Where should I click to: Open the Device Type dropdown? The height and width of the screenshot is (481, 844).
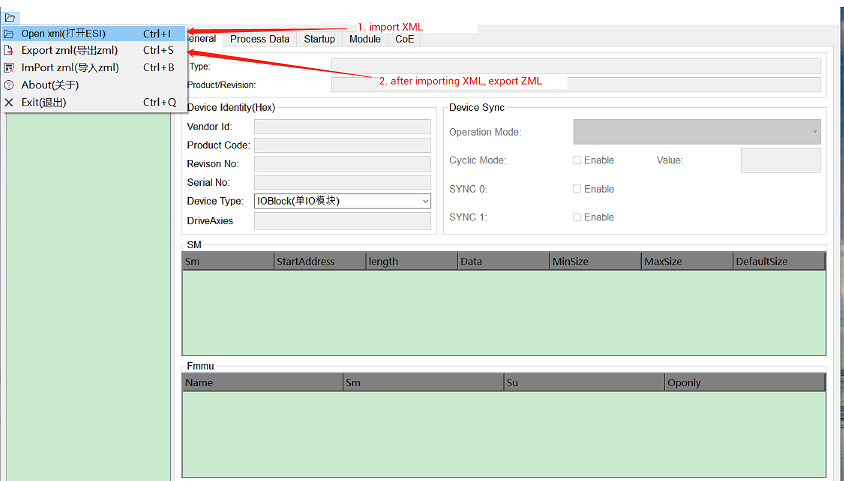tap(342, 201)
